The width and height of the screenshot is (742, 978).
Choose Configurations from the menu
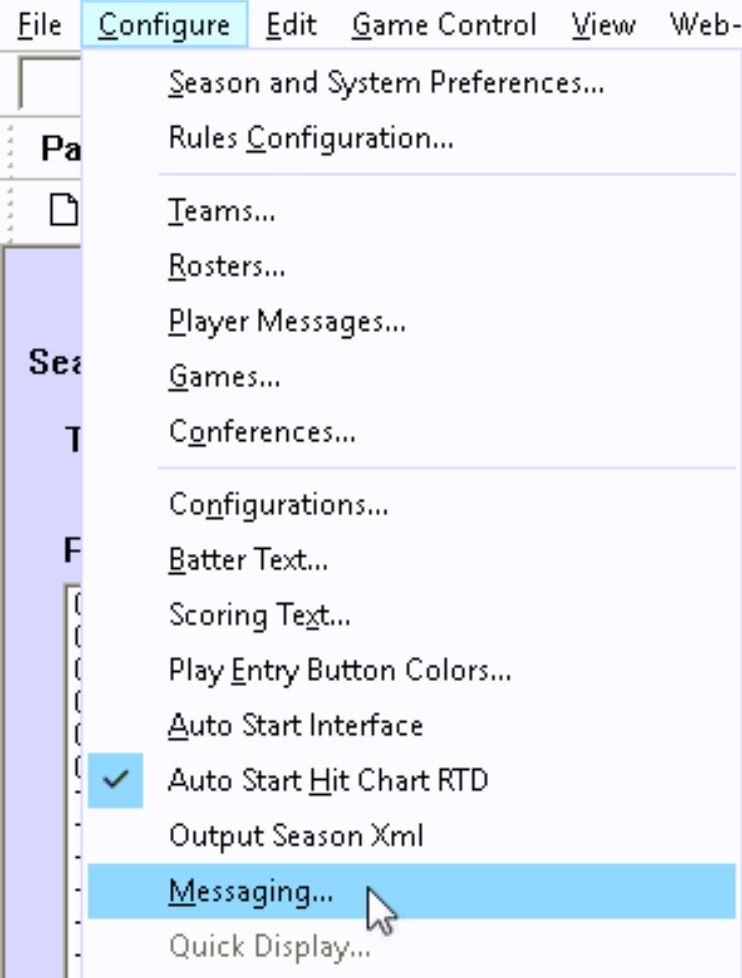[x=278, y=504]
